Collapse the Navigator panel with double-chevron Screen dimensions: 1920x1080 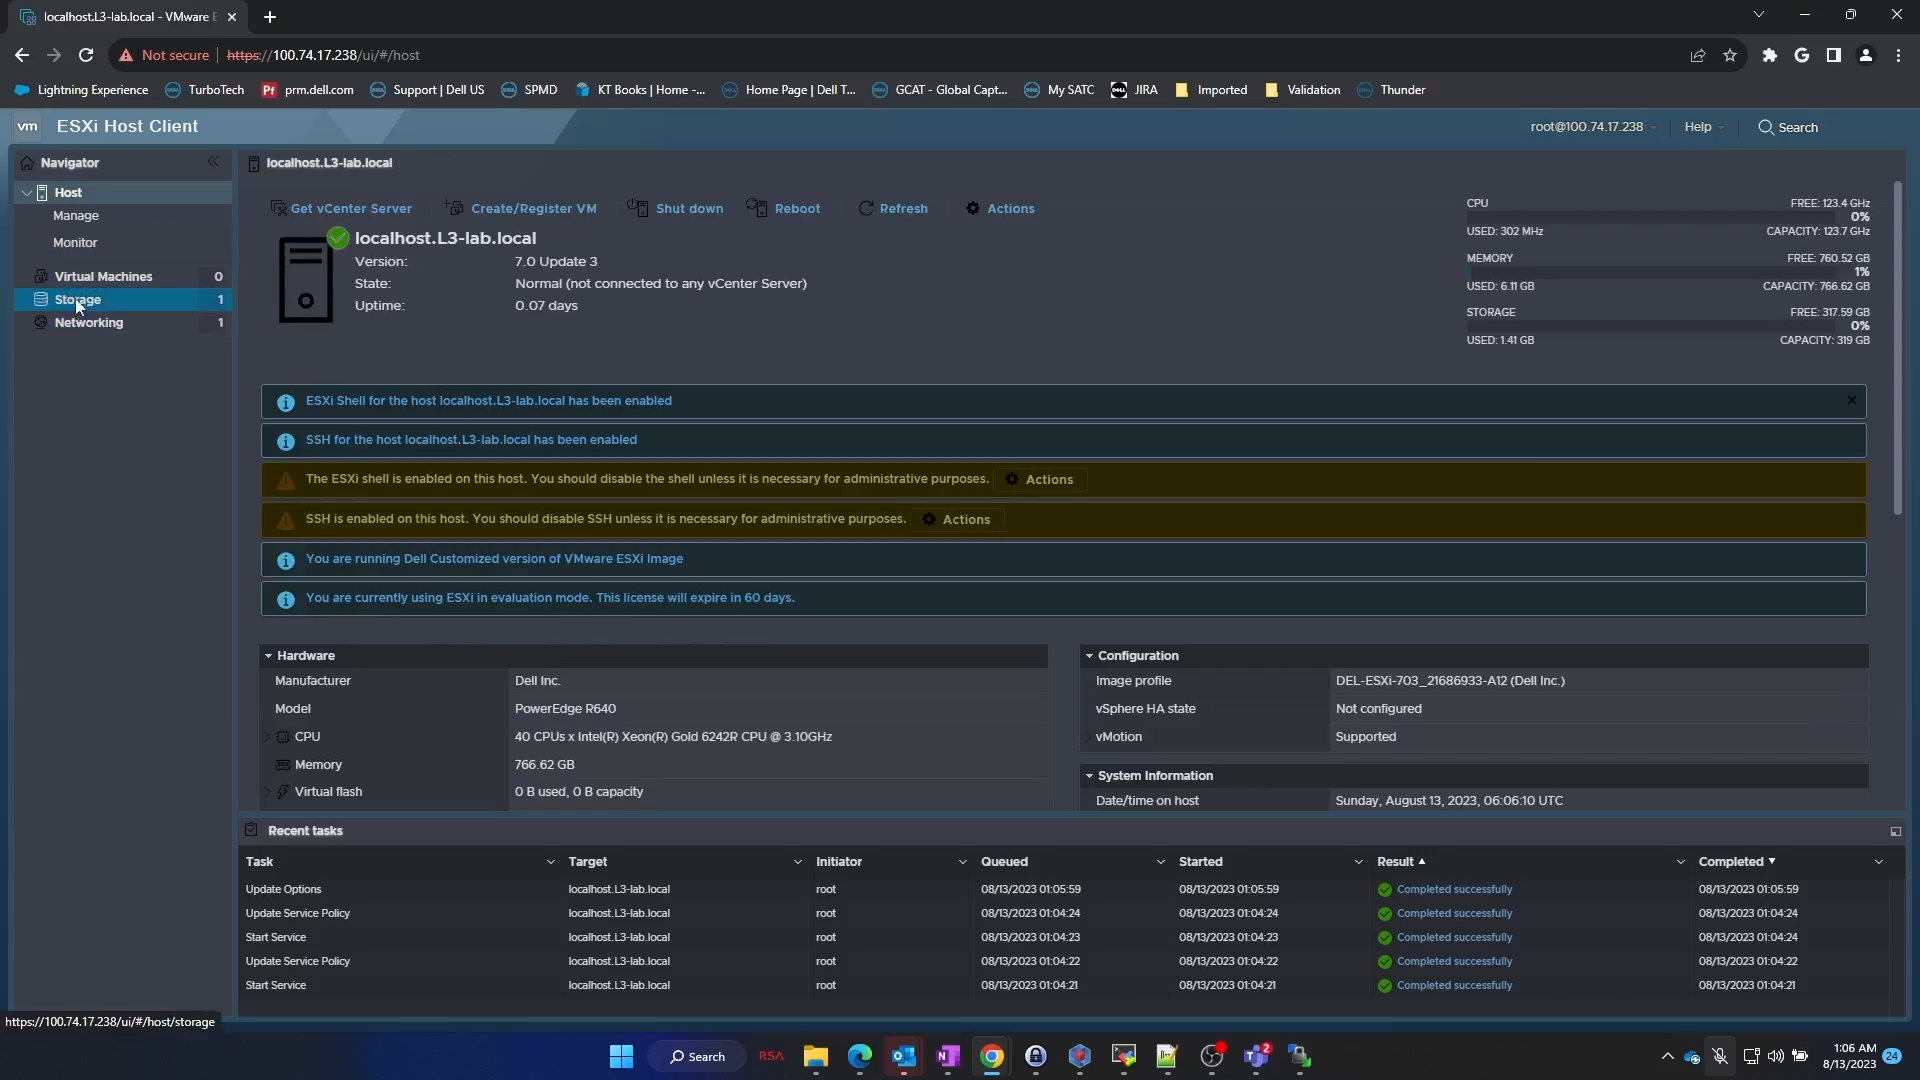point(213,161)
